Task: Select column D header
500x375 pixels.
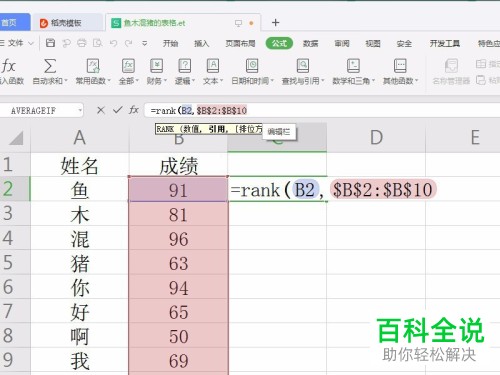Action: tap(376, 138)
